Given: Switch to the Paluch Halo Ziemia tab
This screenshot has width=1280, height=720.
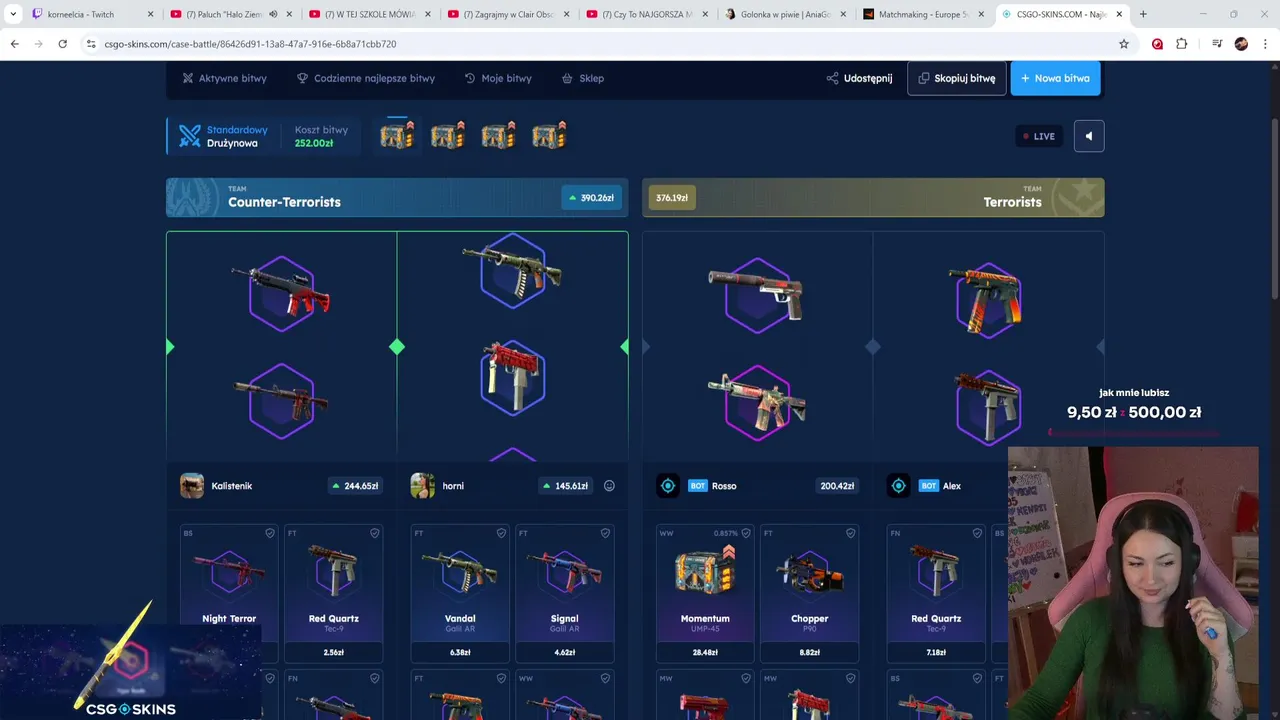Looking at the screenshot, I should coord(230,14).
